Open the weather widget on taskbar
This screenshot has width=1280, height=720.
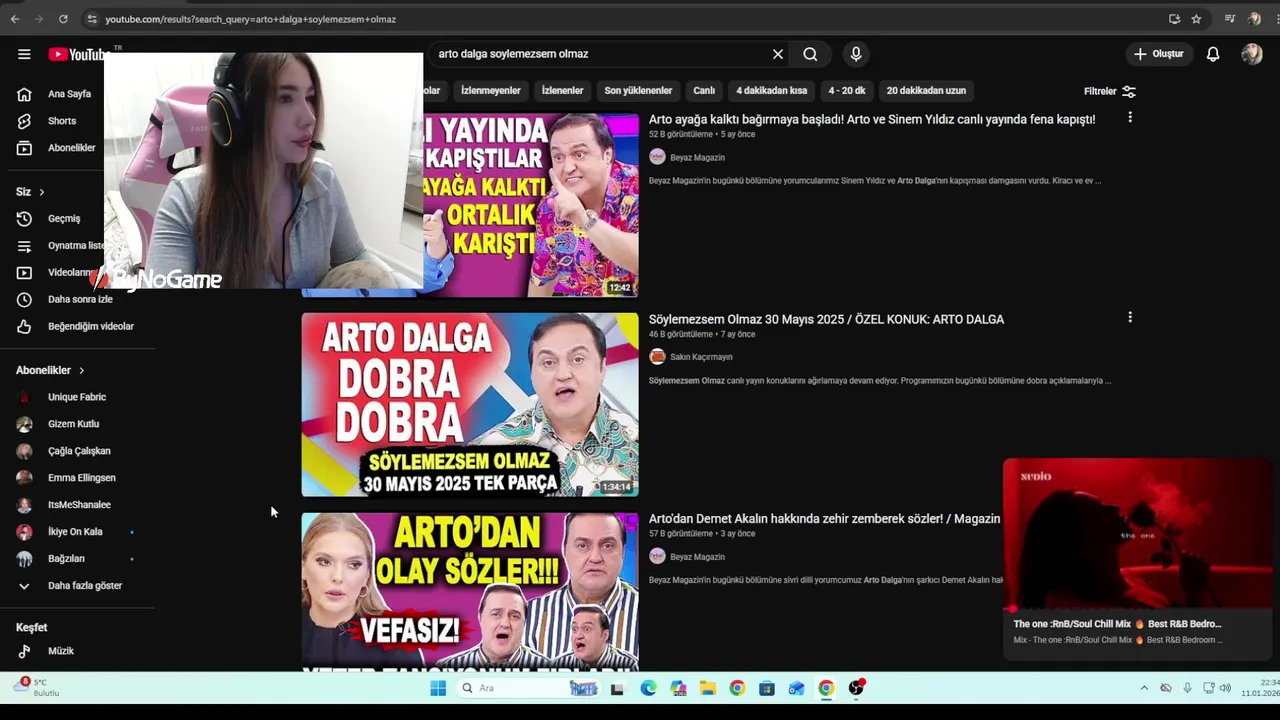36,688
